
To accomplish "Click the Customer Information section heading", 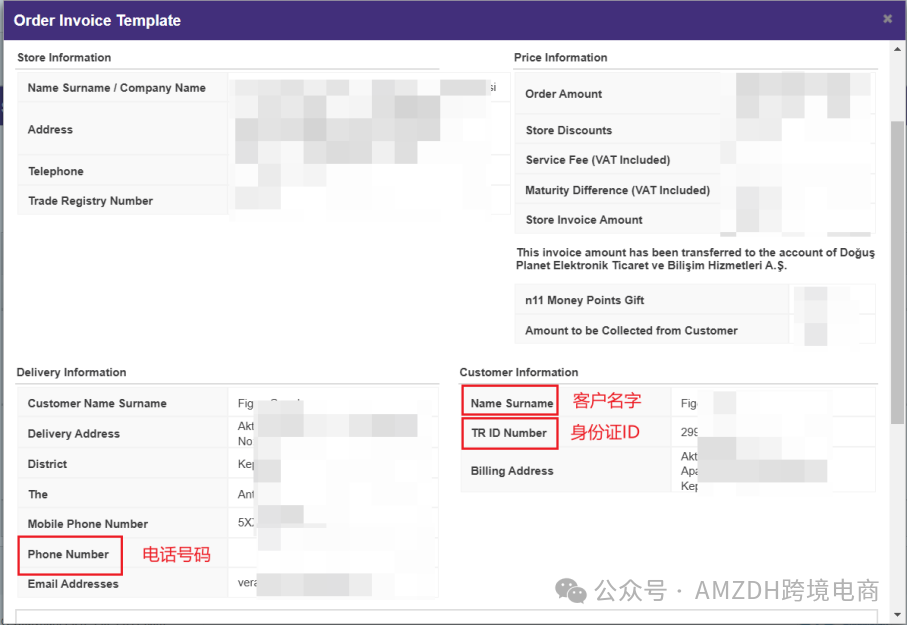I will pos(518,373).
